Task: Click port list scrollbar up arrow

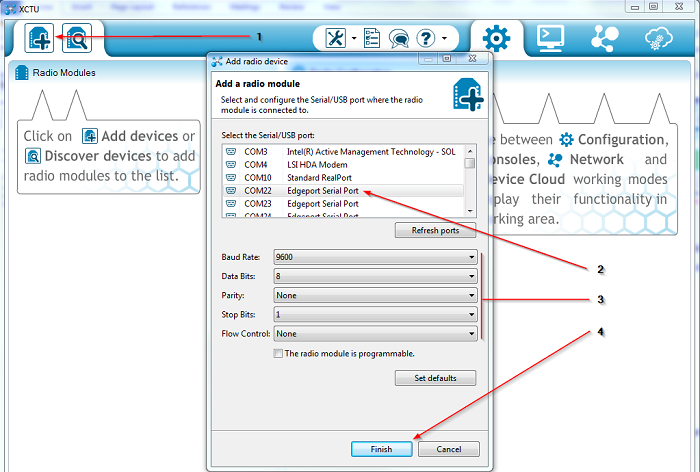Action: (470, 150)
